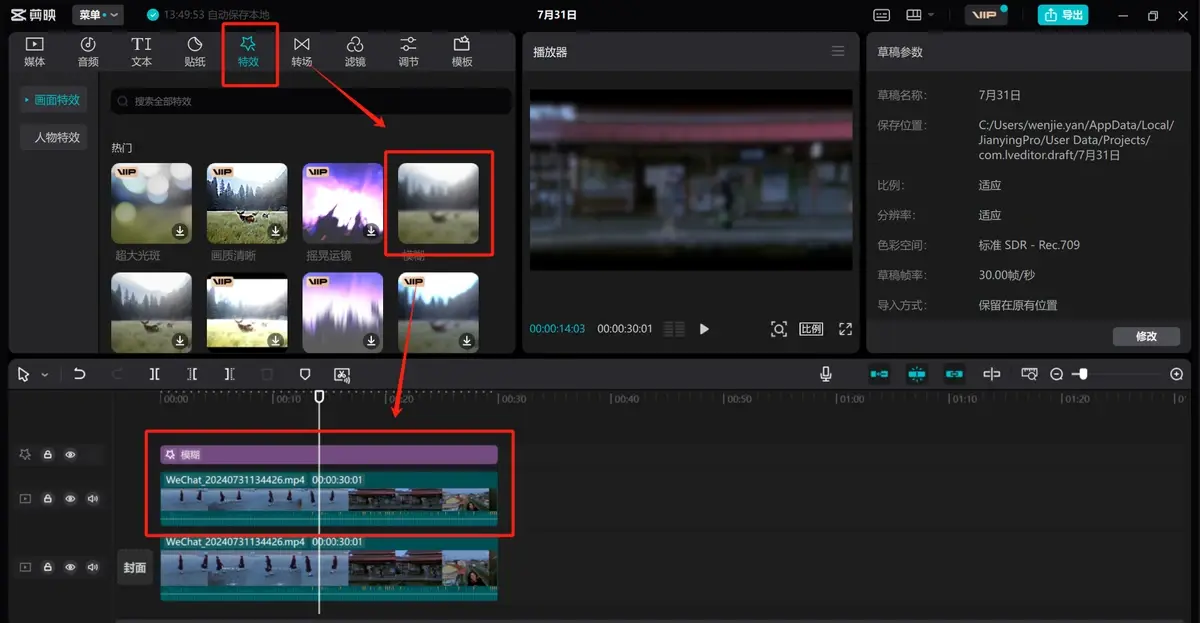This screenshot has height=623, width=1200.
Task: Click the 导出 export button
Action: pos(1062,15)
